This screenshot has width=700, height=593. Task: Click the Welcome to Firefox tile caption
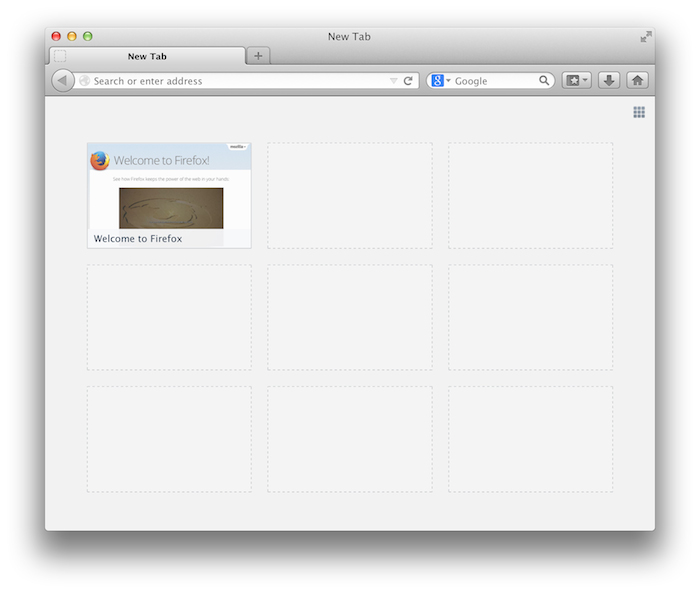[x=138, y=239]
